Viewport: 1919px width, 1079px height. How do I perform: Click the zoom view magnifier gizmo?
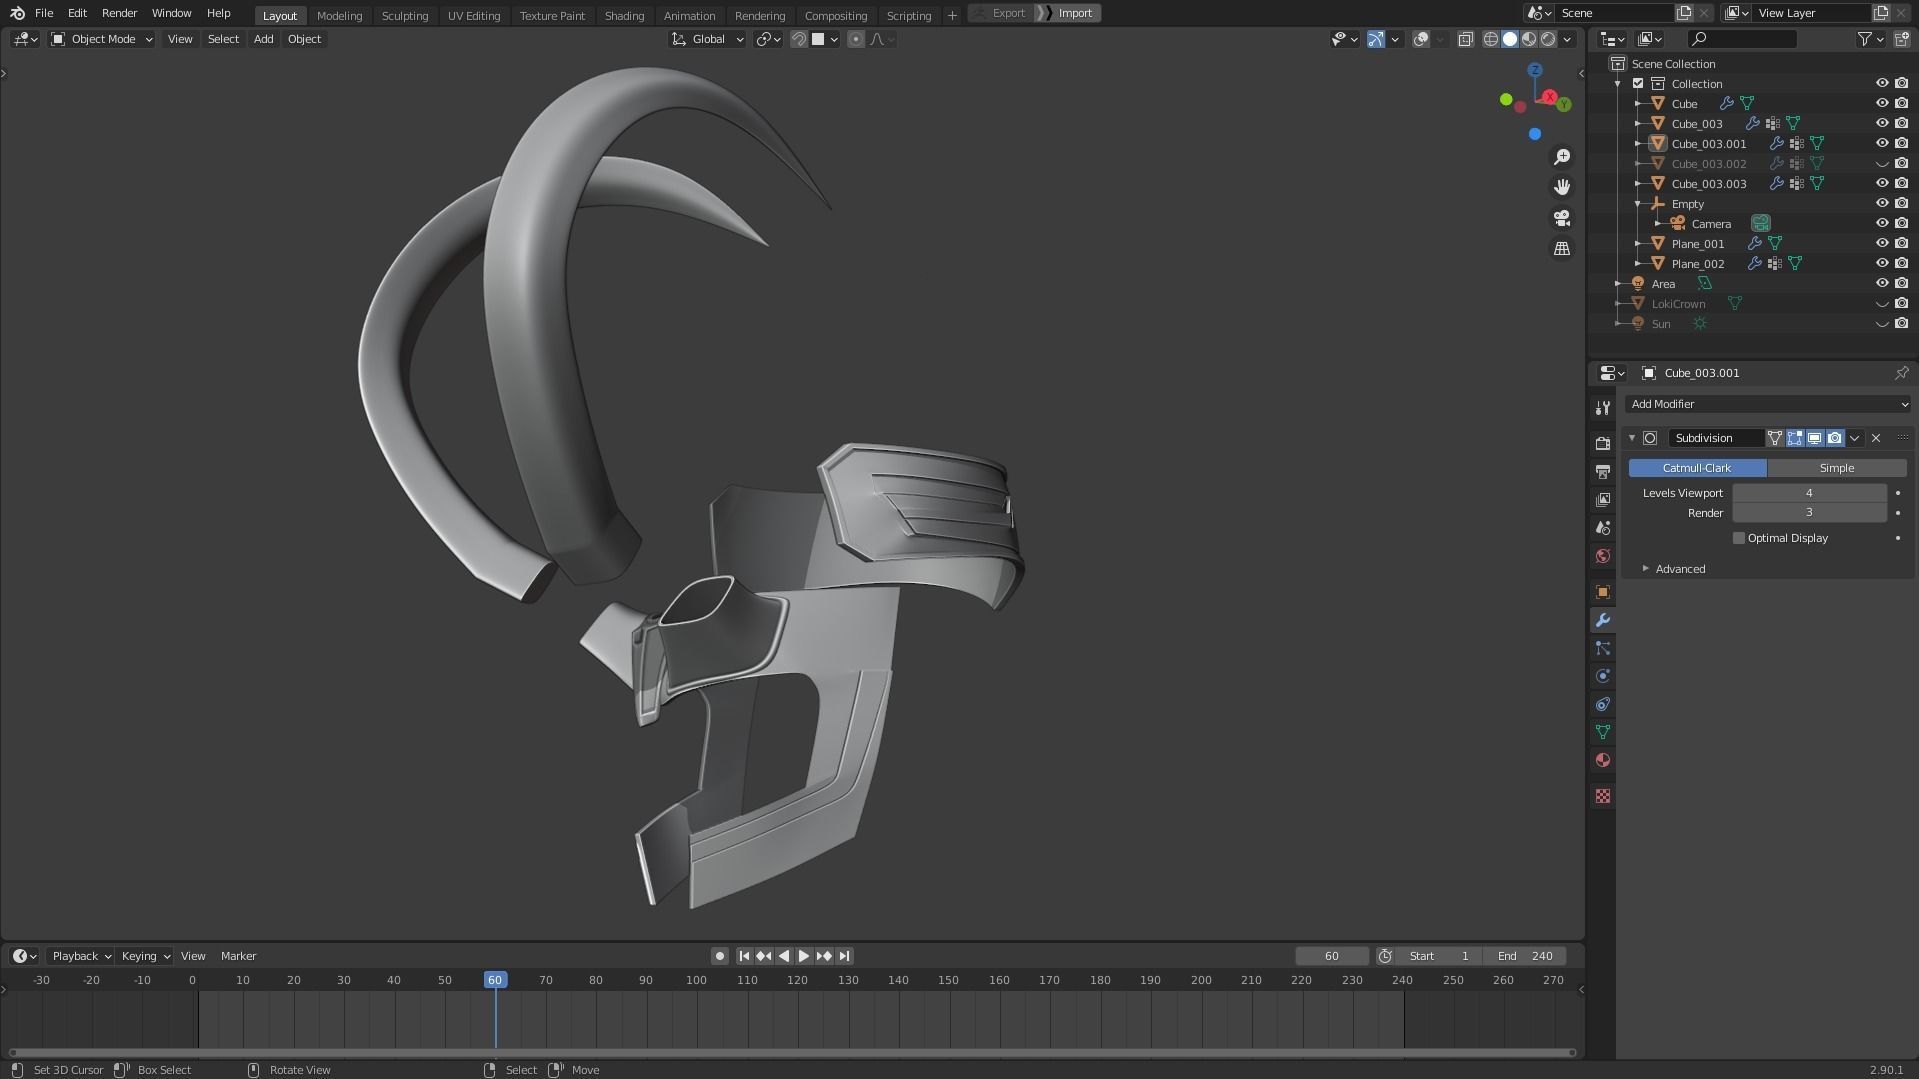1561,157
